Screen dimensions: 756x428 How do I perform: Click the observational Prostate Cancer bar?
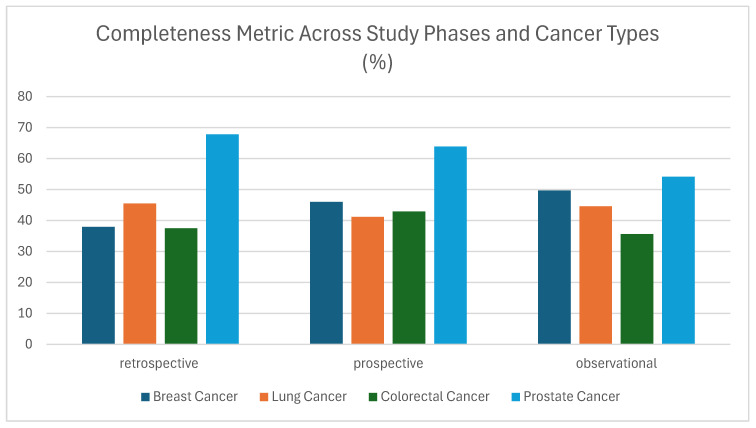678,260
